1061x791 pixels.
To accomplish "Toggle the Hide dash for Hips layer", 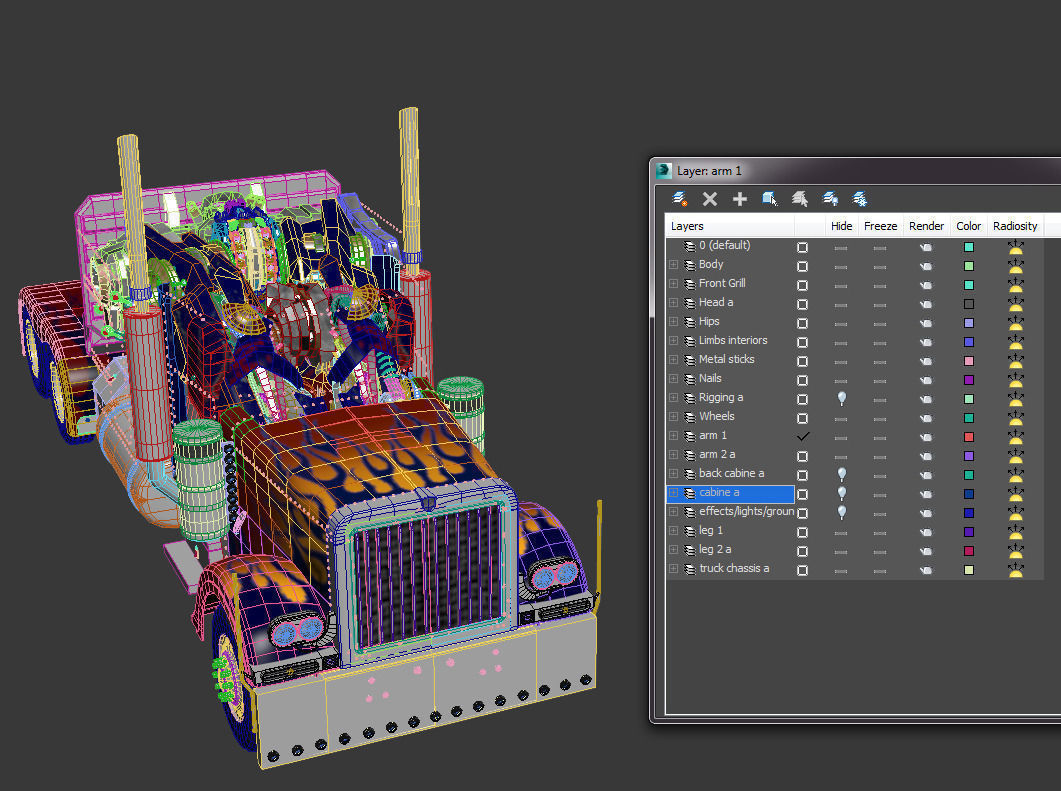I will click(840, 324).
